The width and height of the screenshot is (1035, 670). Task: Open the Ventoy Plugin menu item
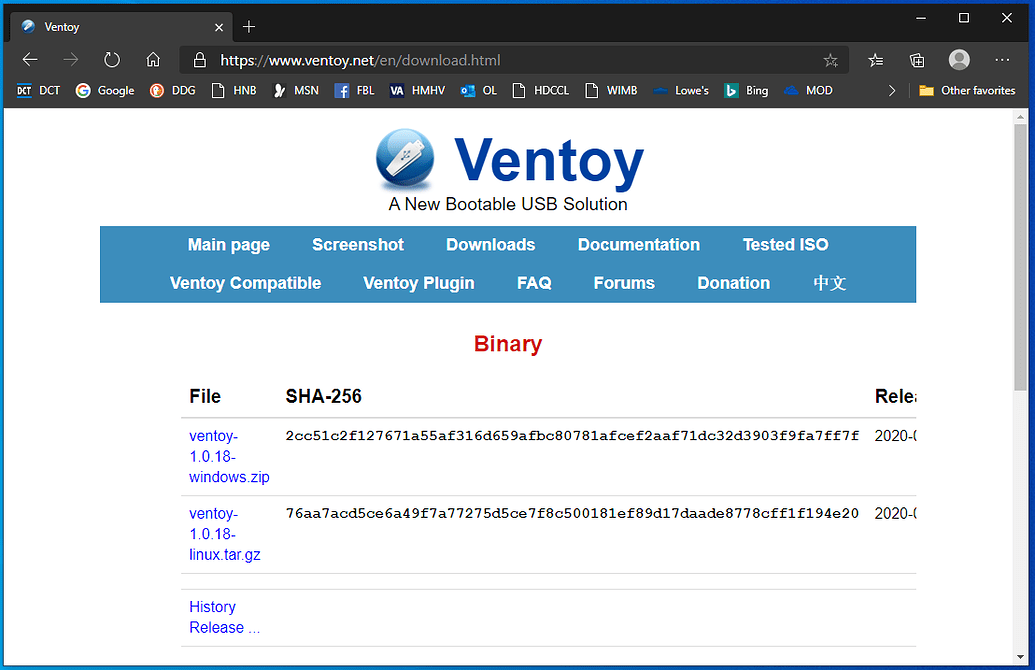tap(418, 283)
